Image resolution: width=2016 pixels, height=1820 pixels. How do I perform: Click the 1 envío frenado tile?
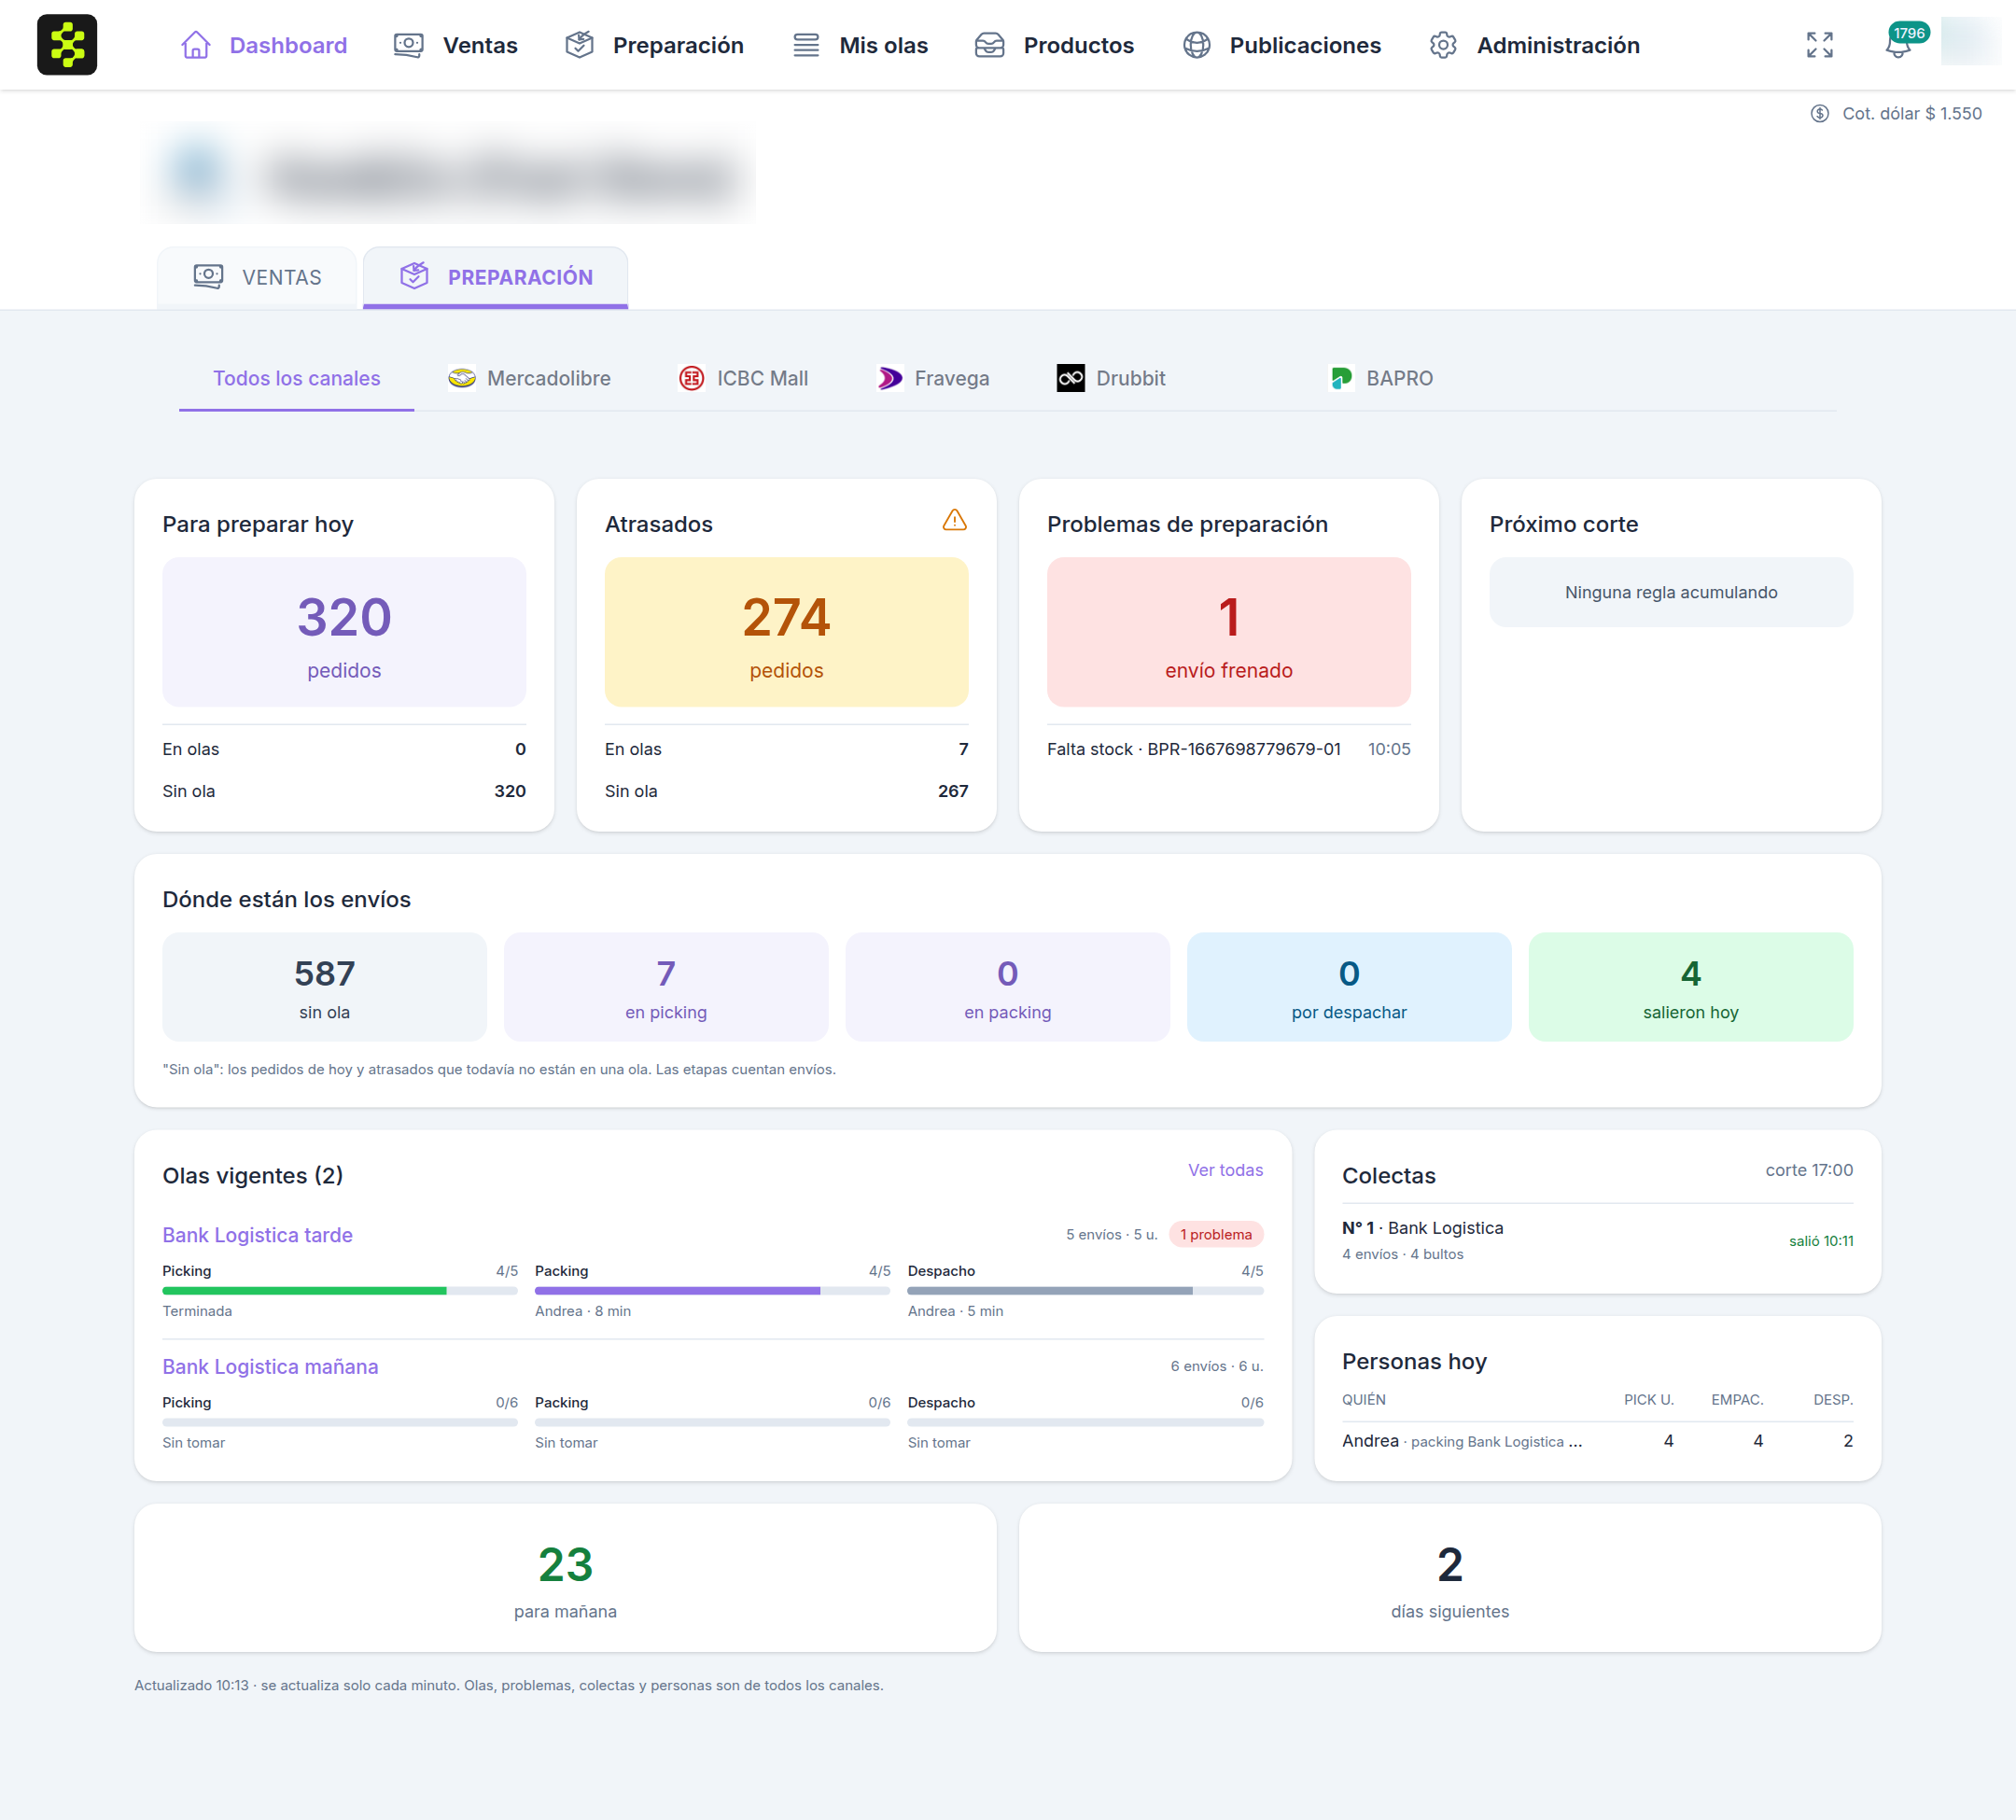pyautogui.click(x=1229, y=632)
